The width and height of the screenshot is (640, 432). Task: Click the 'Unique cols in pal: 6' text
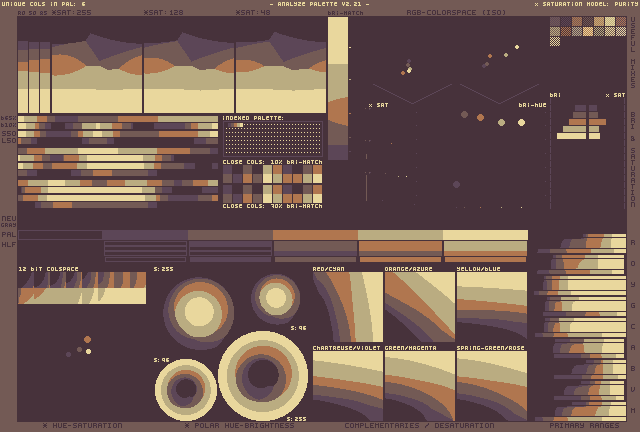pos(44,4)
